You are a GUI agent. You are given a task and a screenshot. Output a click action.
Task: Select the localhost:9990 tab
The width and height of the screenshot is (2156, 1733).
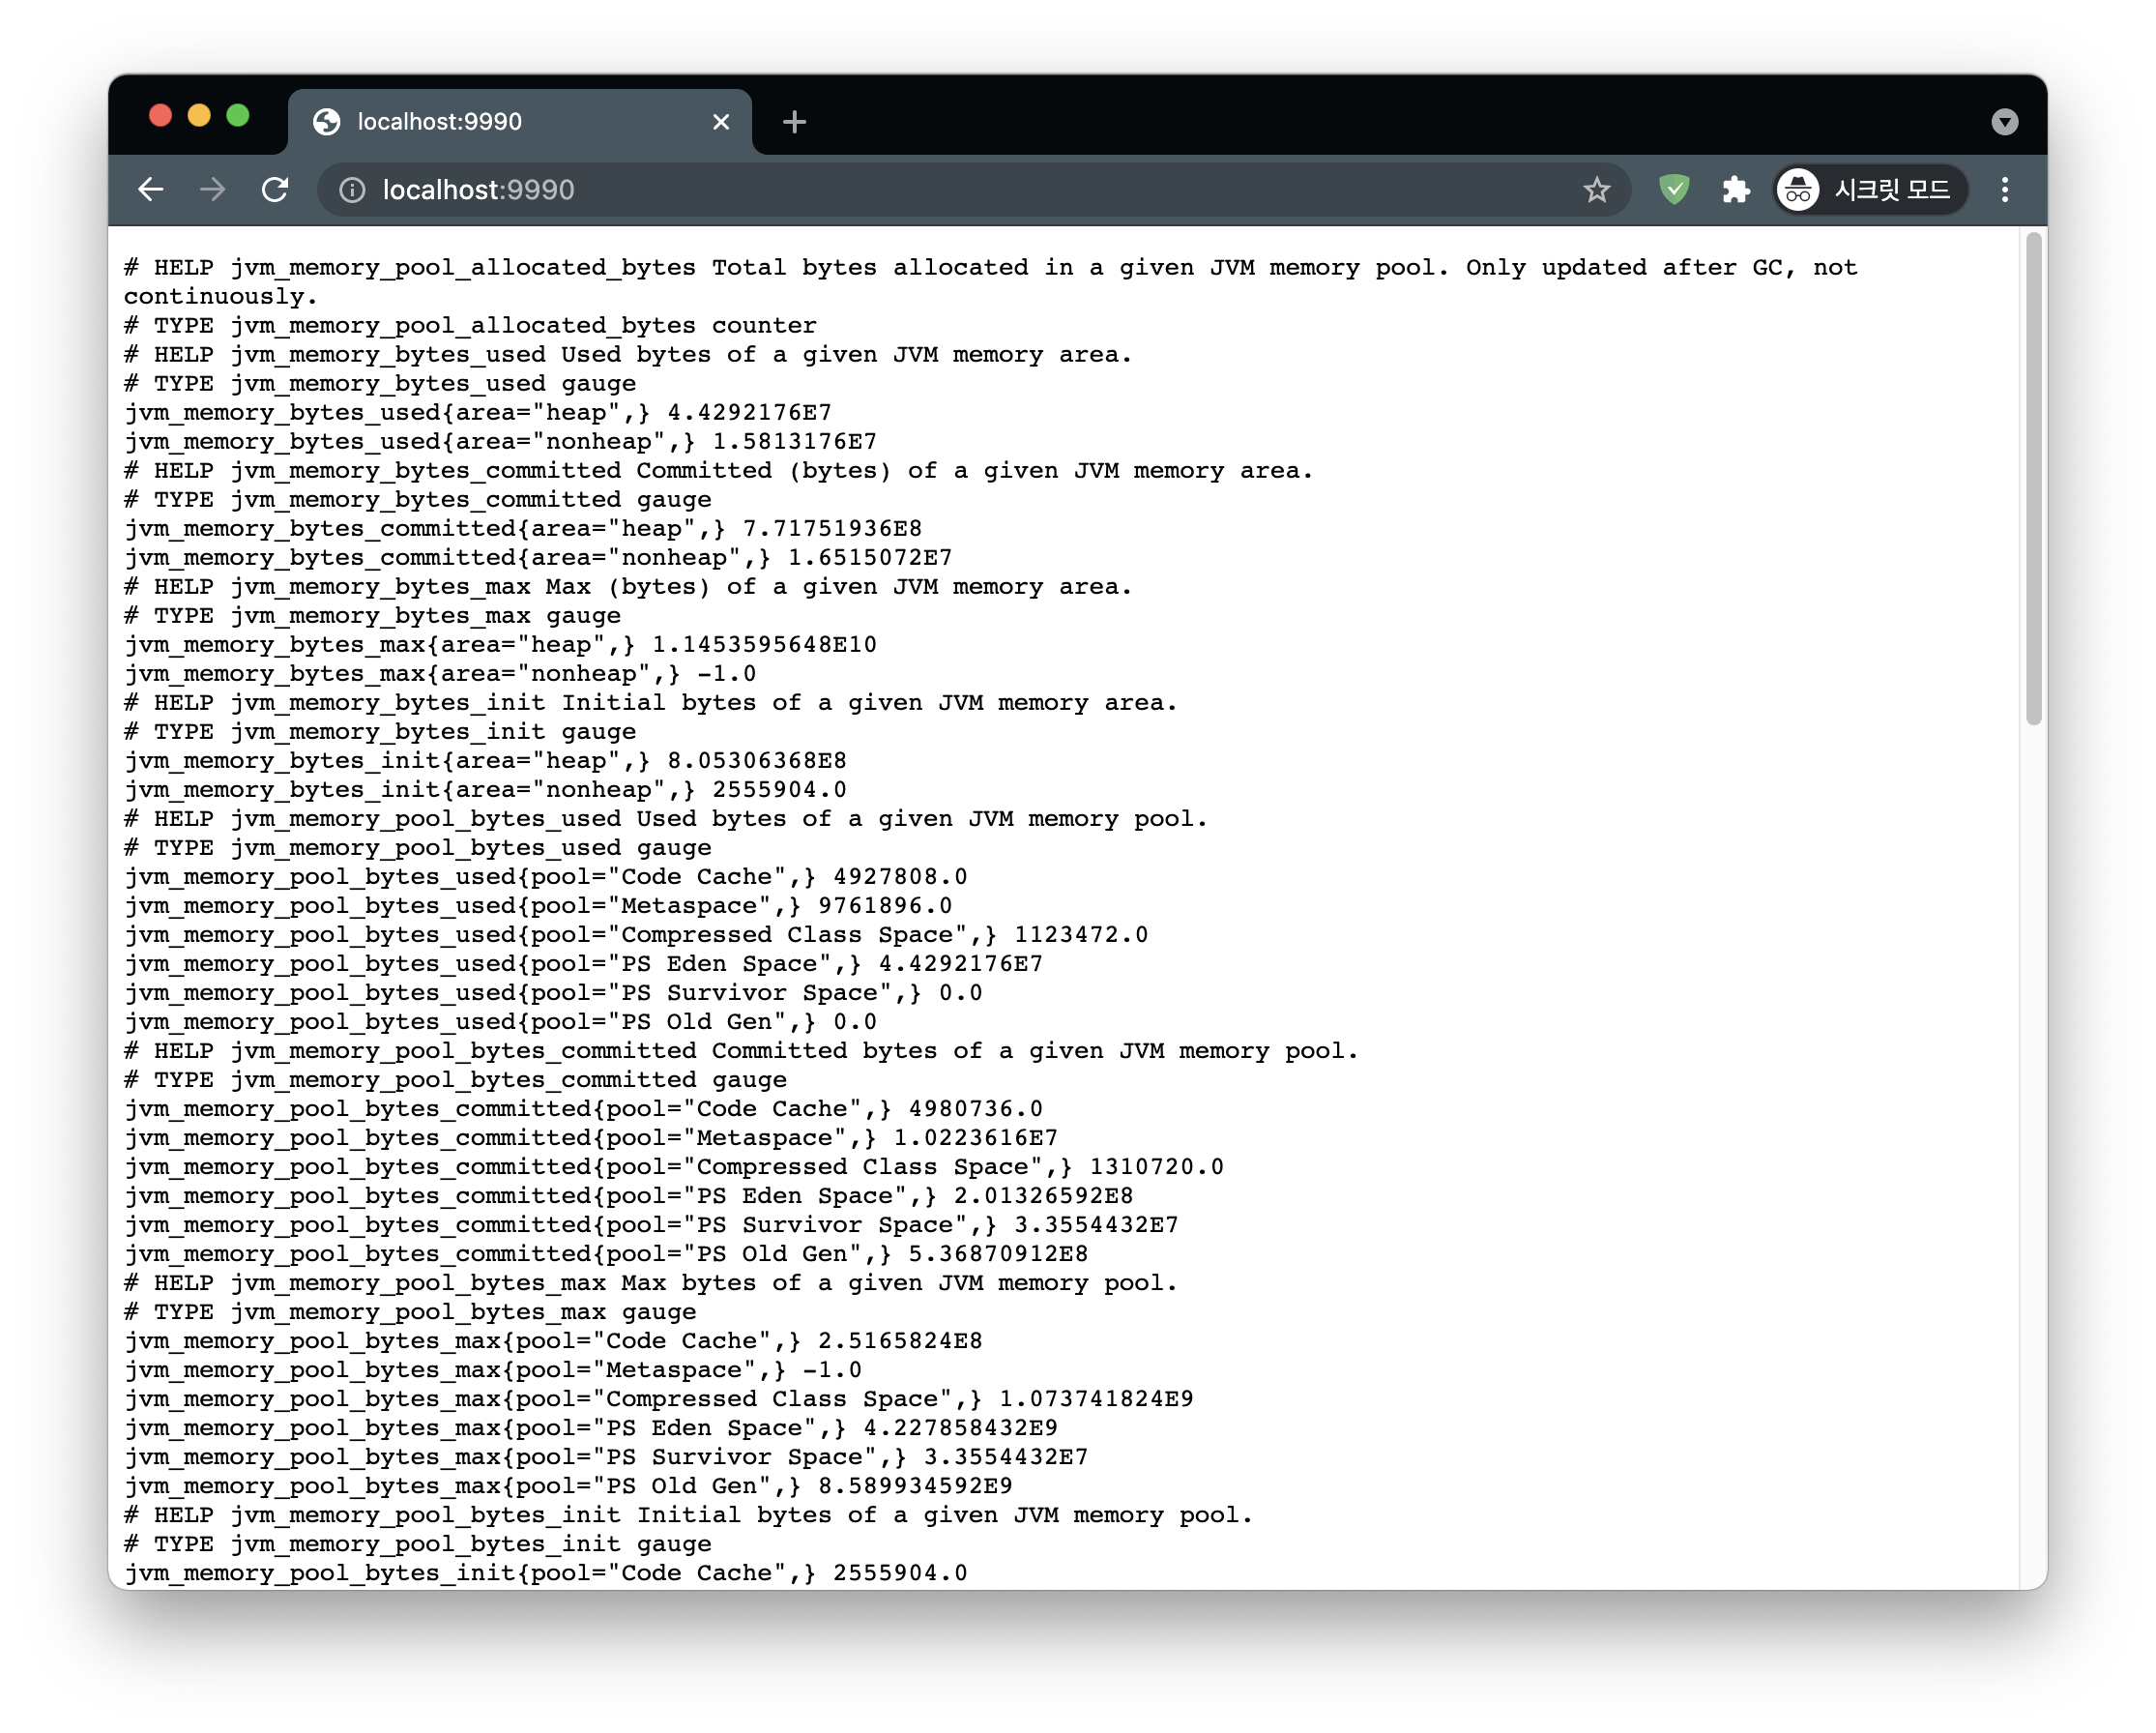[500, 122]
